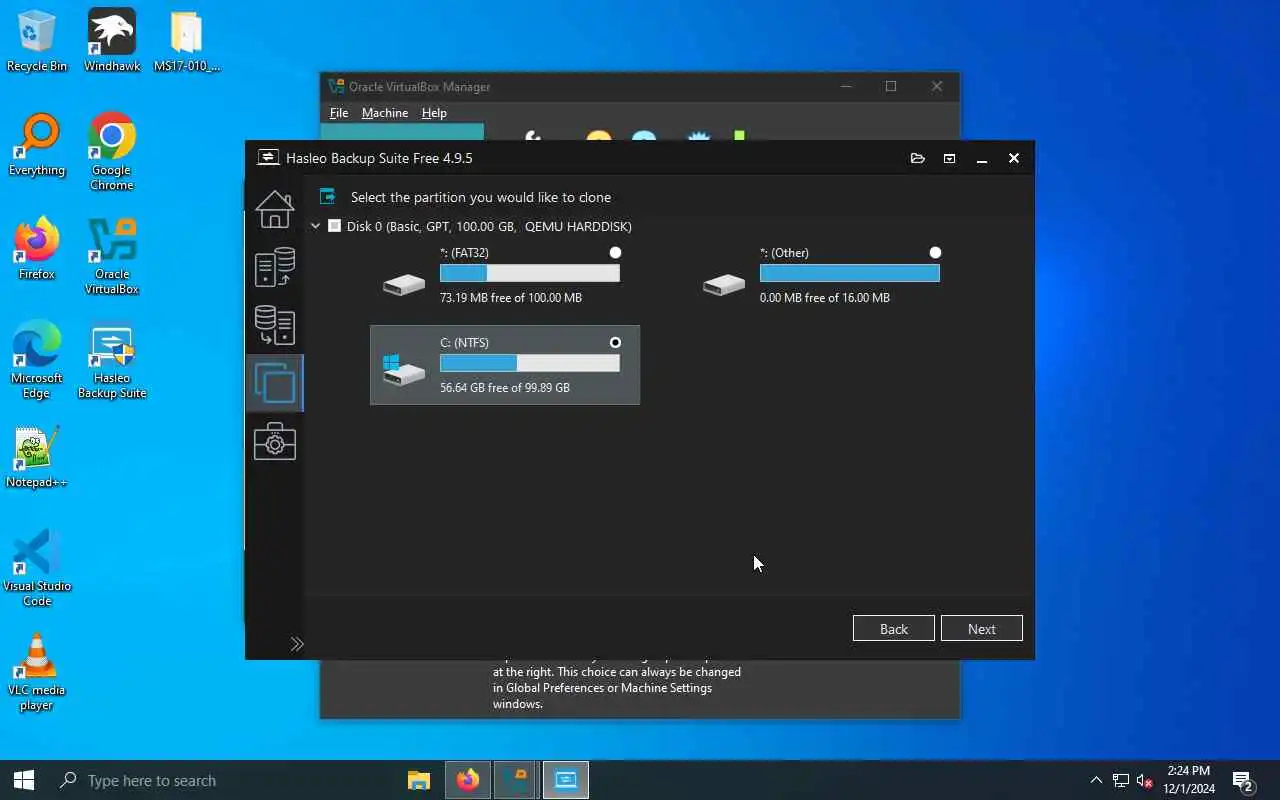The image size is (1280, 800).
Task: Select the Other partition radio button
Action: click(935, 253)
